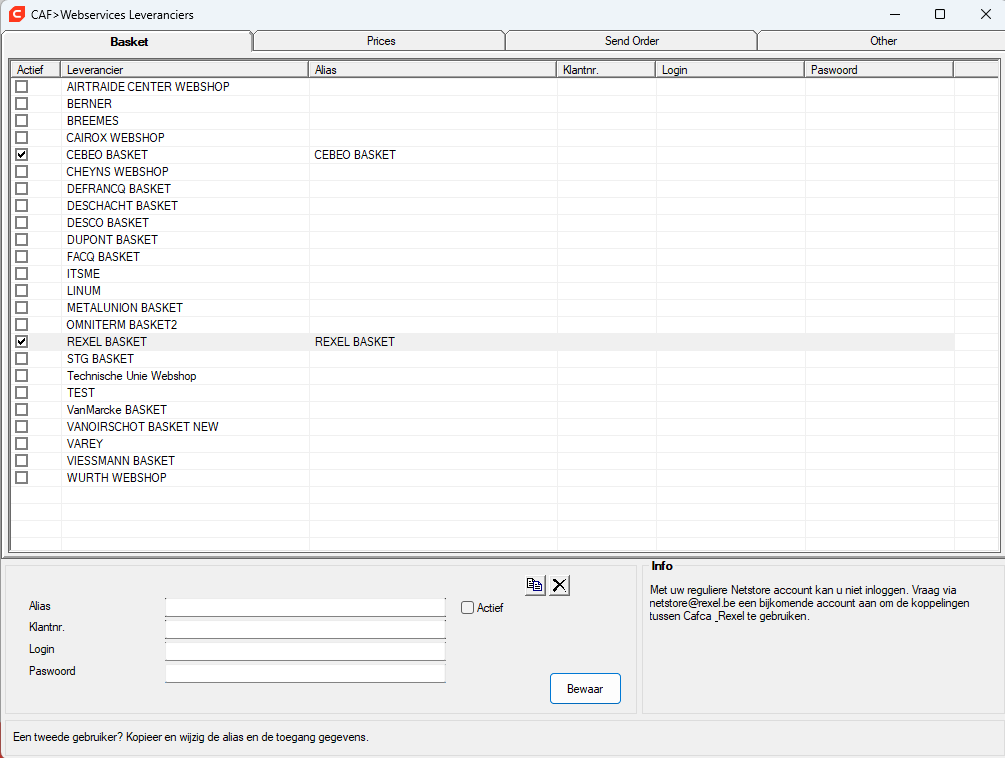Click the Alias column header
This screenshot has height=758, width=1005.
pyautogui.click(x=433, y=70)
